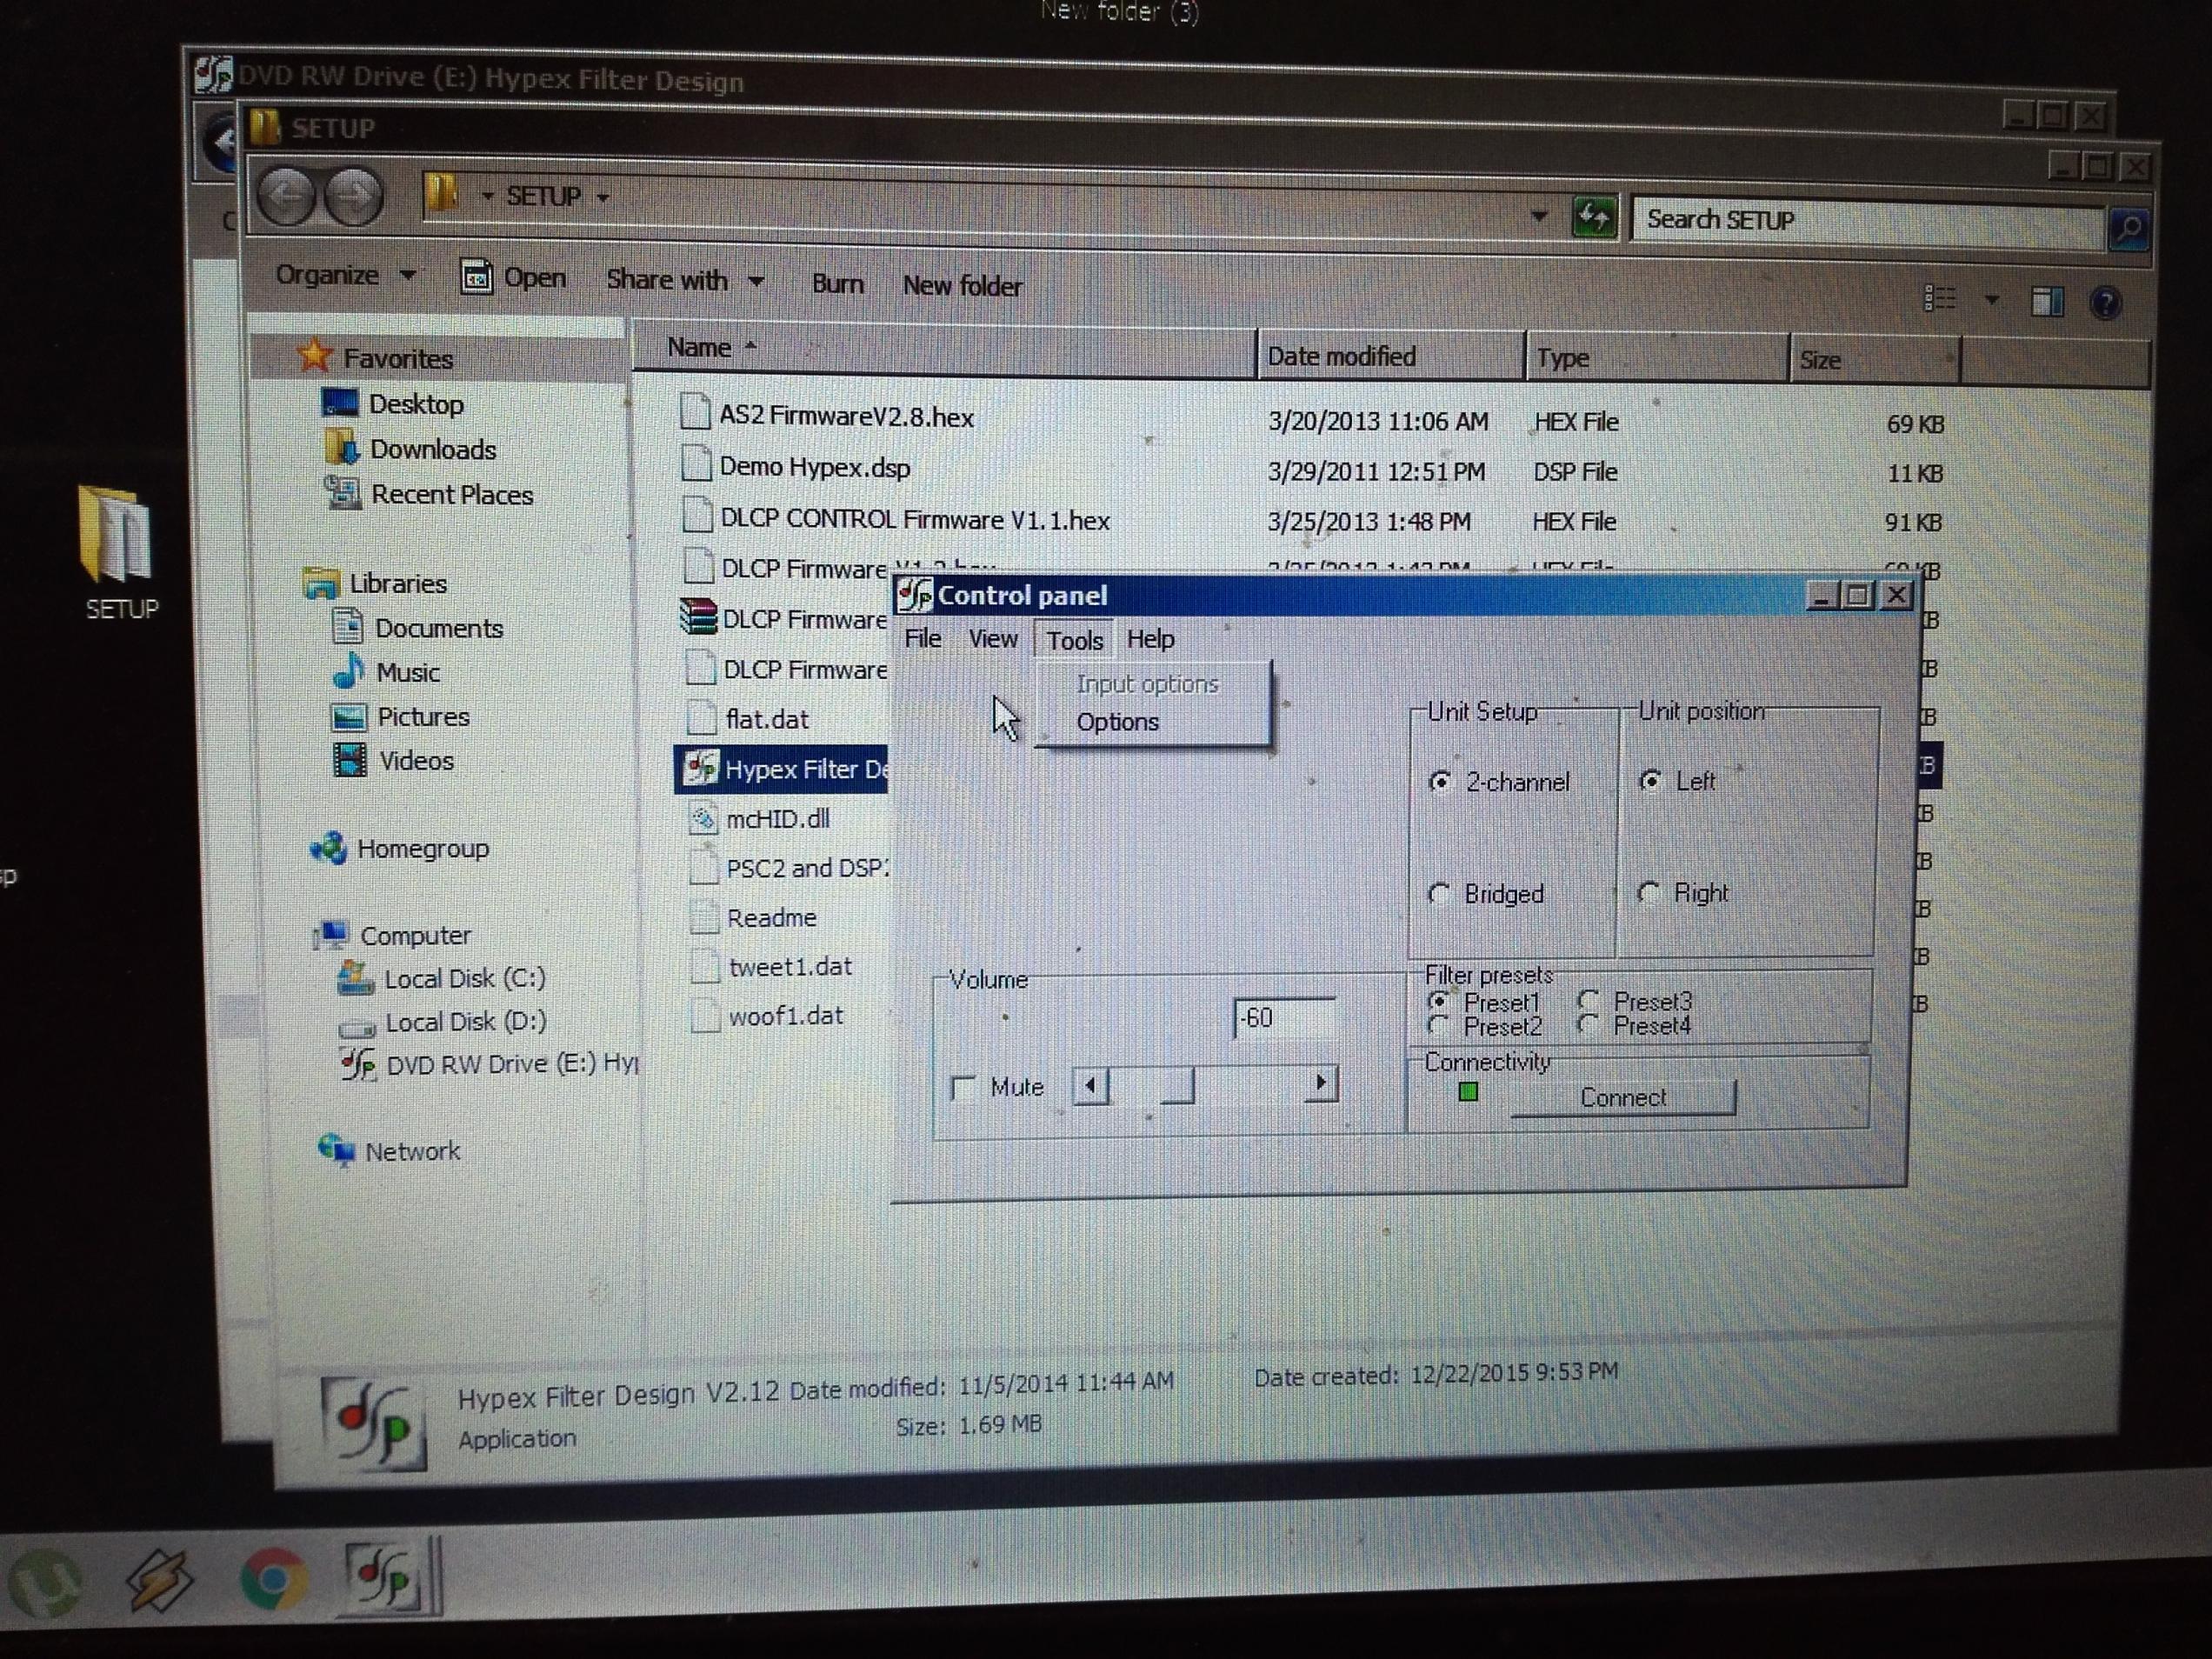Image resolution: width=2212 pixels, height=1659 pixels.
Task: Select the mcHID.dll file
Action: (759, 819)
